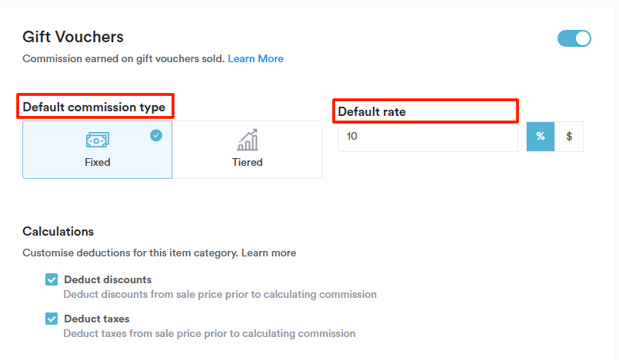Open the Calculations Learn more link
This screenshot has height=360, width=619.
268,253
